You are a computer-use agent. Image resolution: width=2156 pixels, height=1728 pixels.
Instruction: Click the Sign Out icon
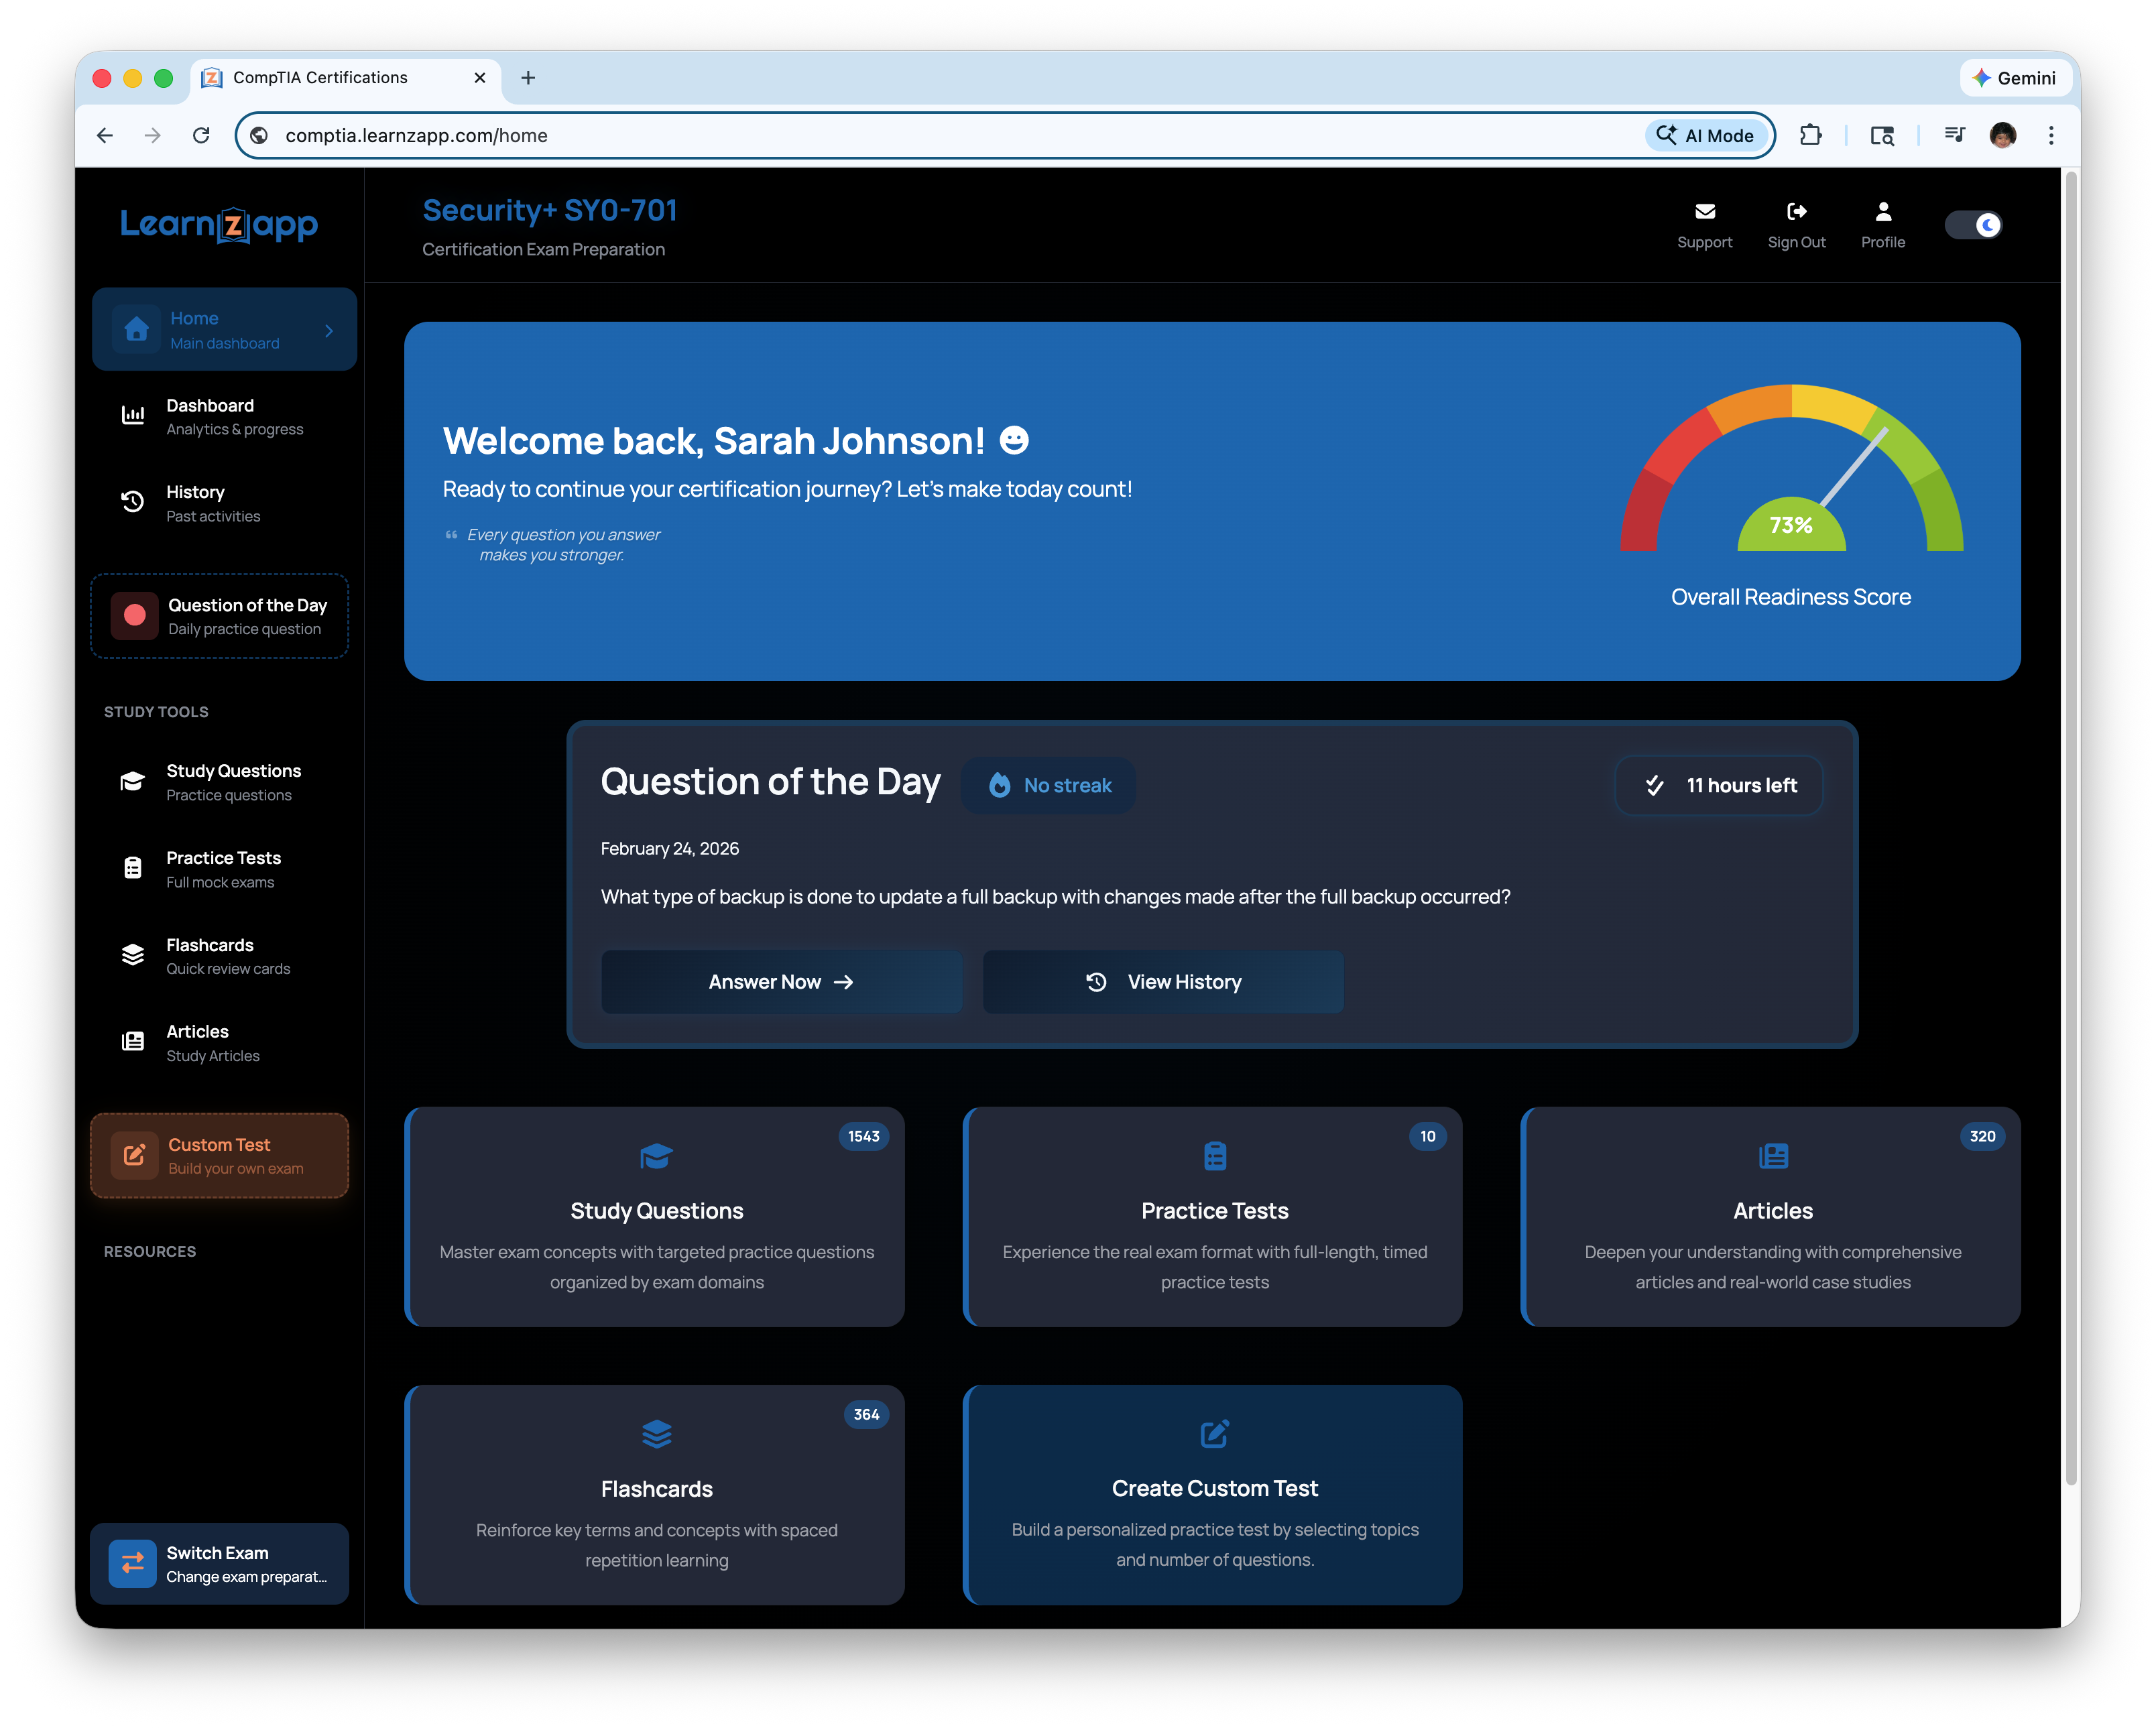point(1796,211)
